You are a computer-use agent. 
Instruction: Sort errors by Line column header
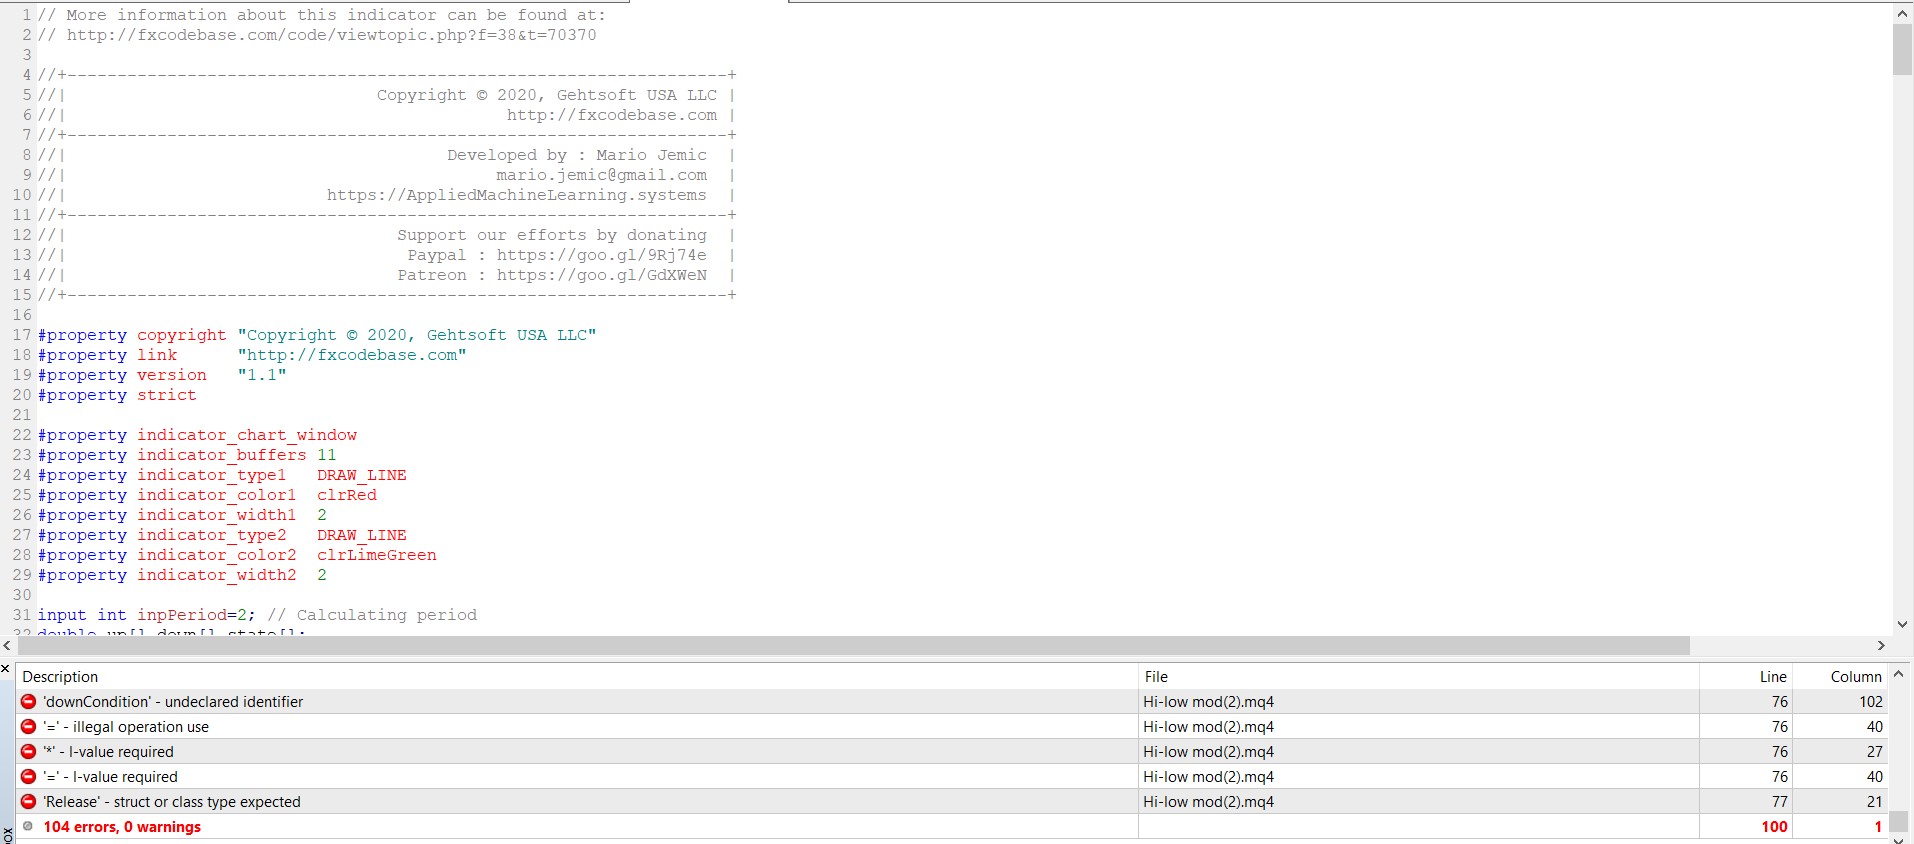point(1745,677)
